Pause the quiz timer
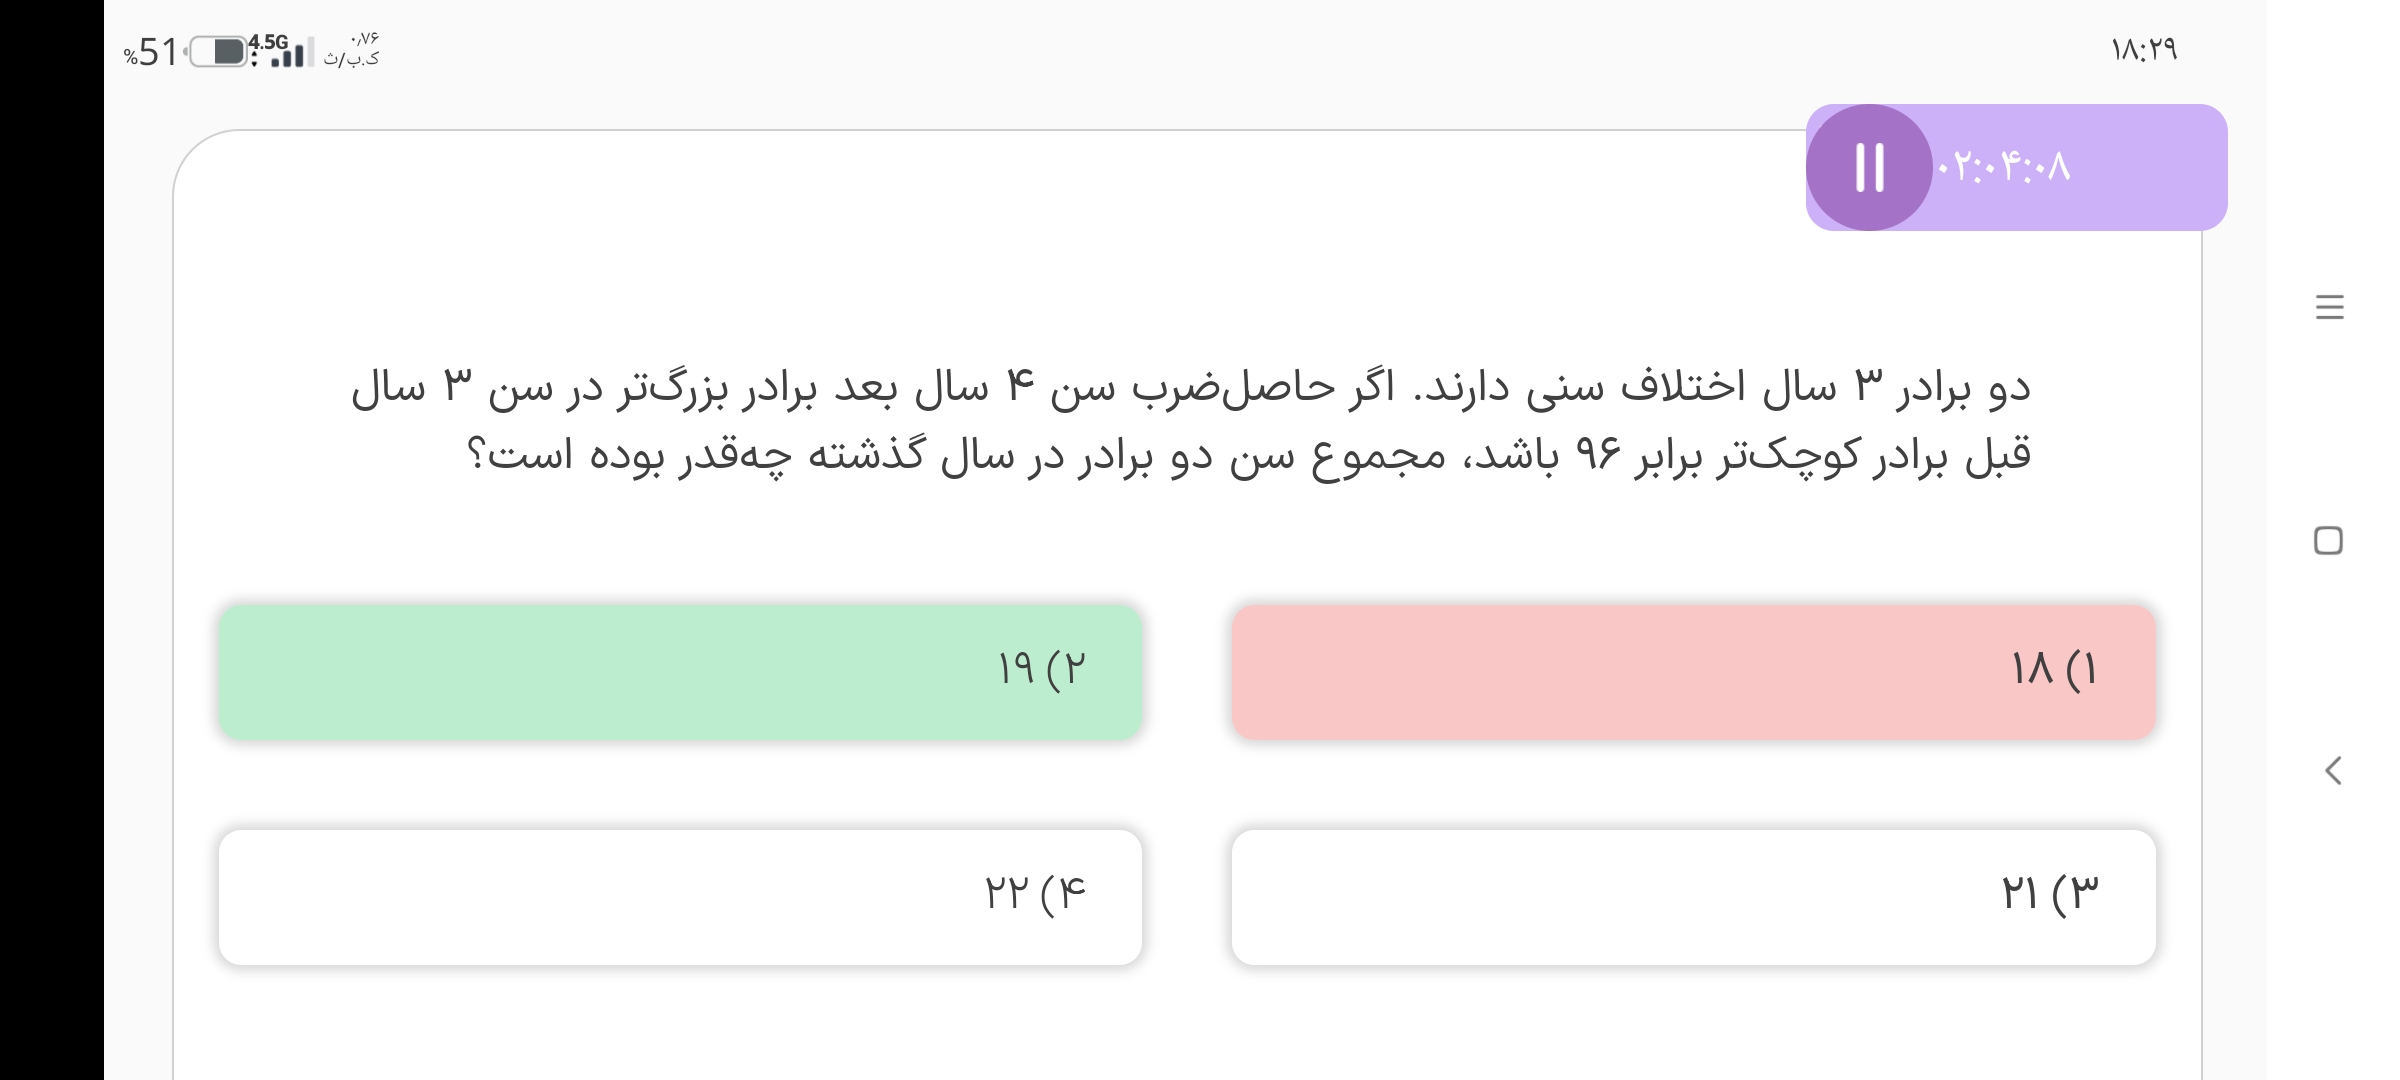2400x1080 pixels. coord(1869,167)
